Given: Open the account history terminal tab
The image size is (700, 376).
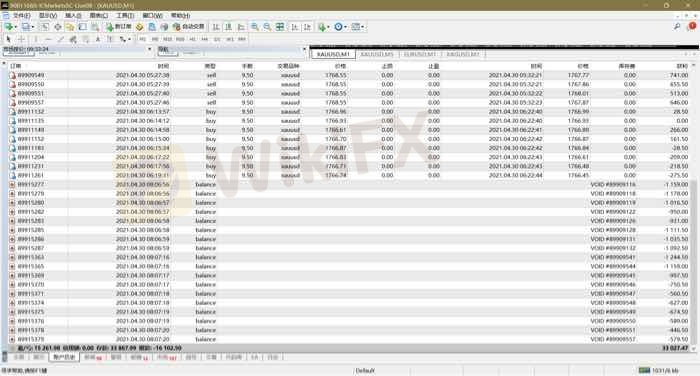Looking at the screenshot, I should 64,357.
